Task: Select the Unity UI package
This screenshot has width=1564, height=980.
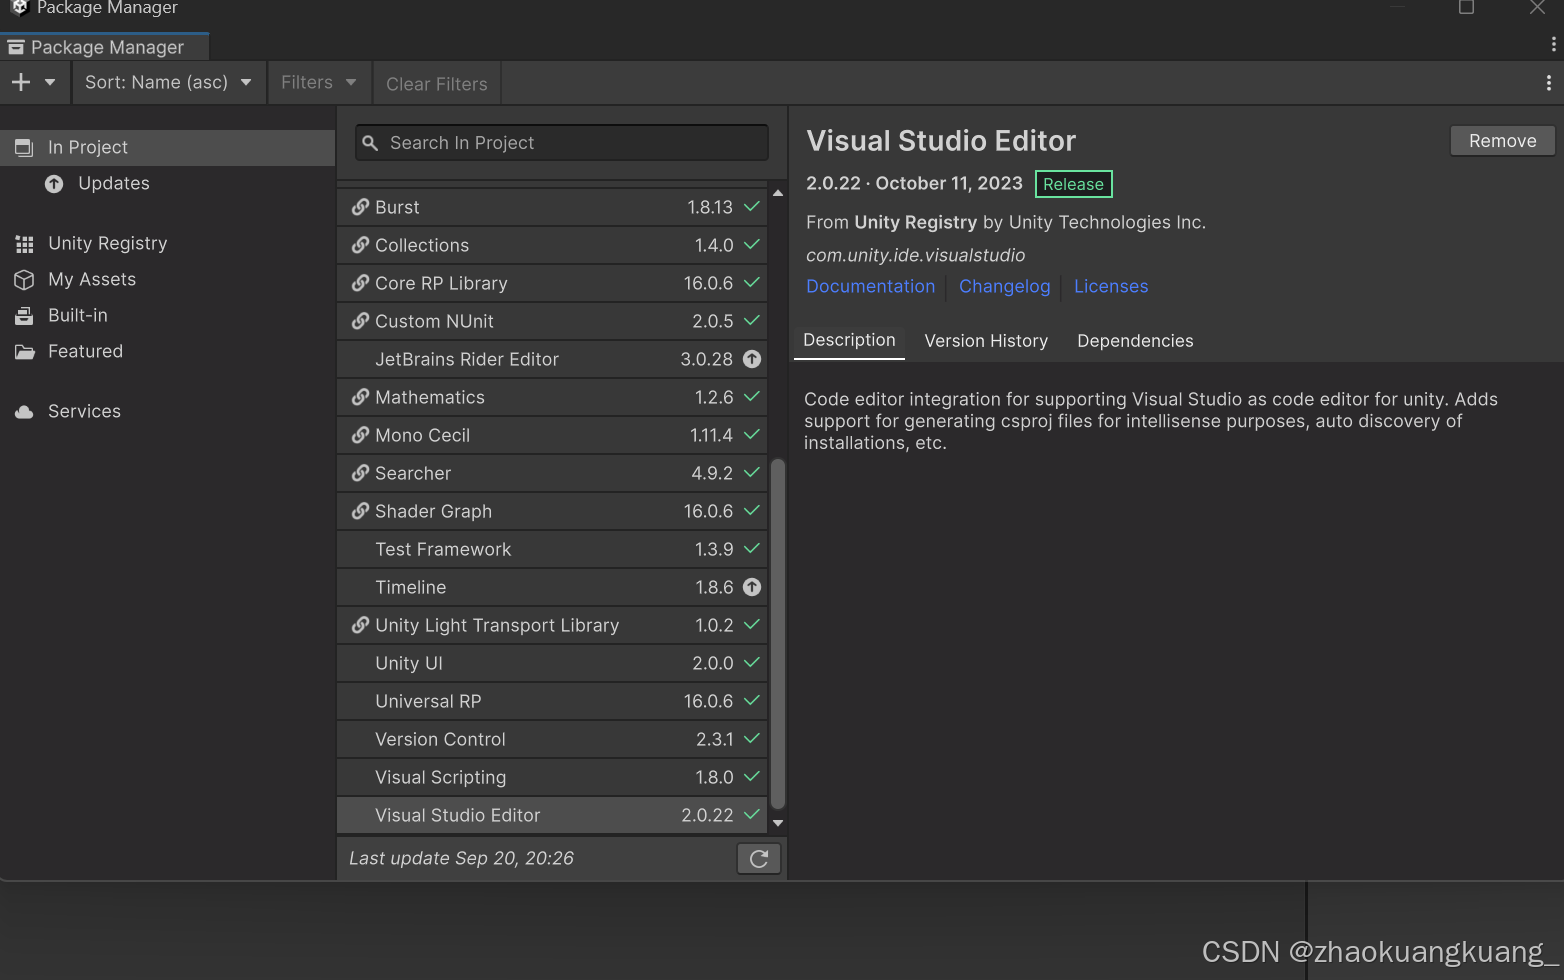Action: point(552,663)
